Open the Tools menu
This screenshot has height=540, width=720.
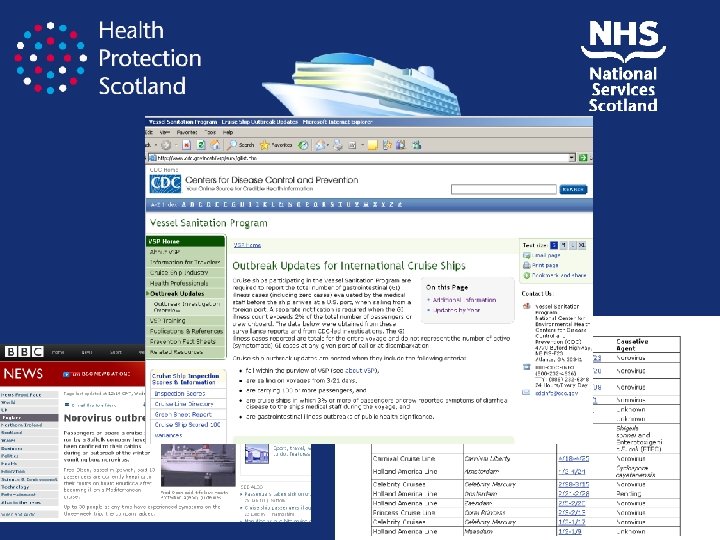pyautogui.click(x=210, y=132)
